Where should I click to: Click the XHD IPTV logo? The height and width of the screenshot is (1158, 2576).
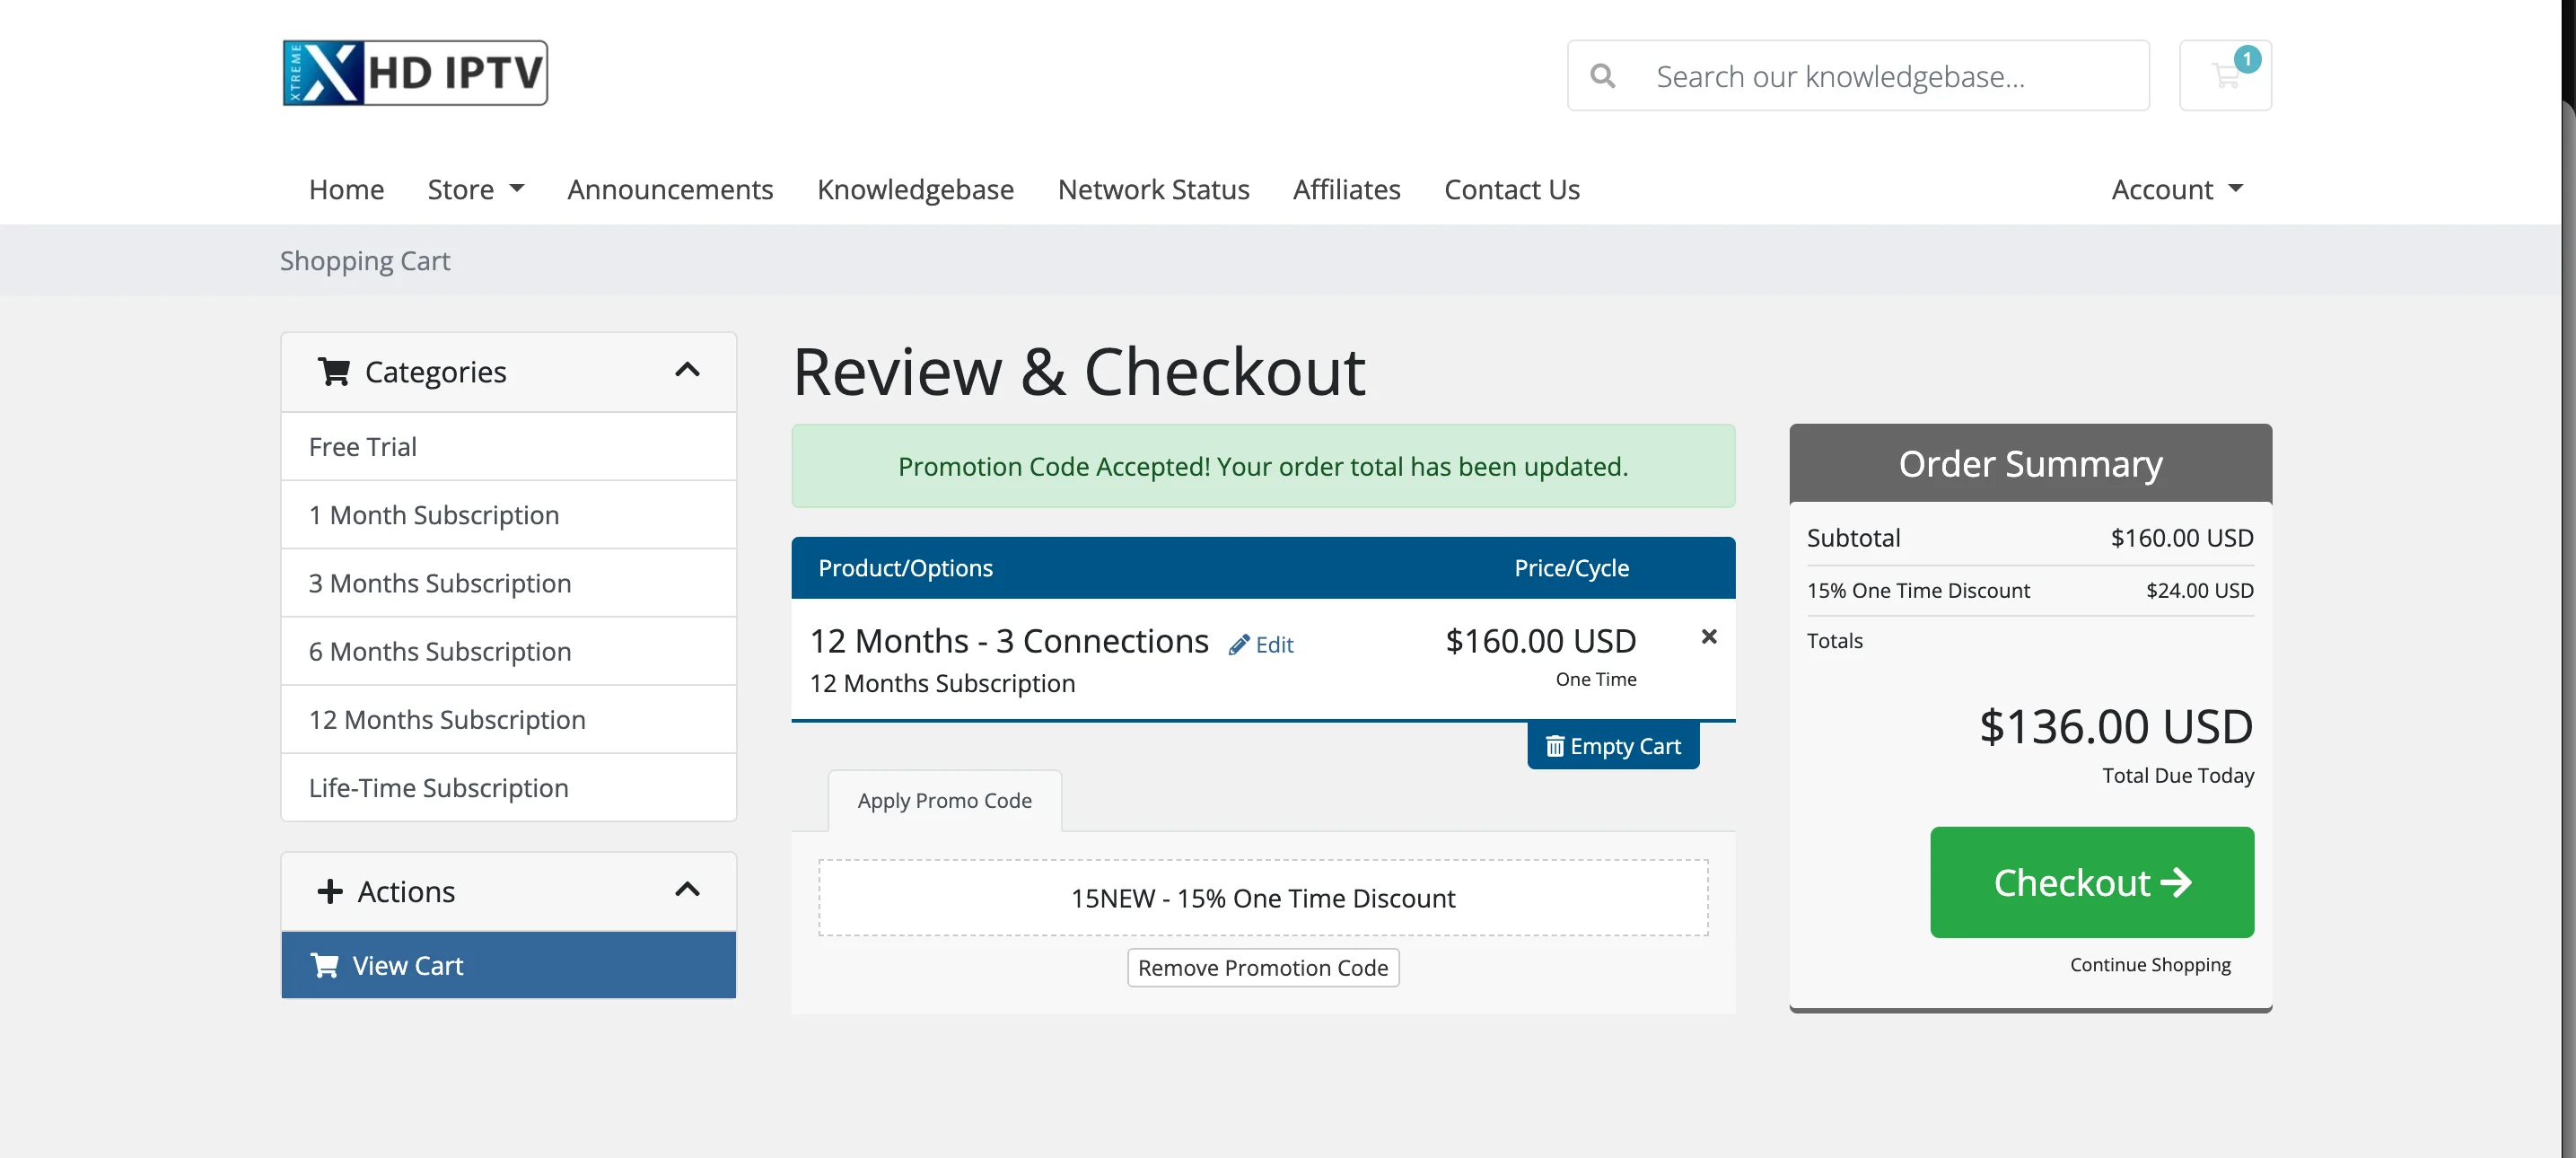pyautogui.click(x=415, y=73)
